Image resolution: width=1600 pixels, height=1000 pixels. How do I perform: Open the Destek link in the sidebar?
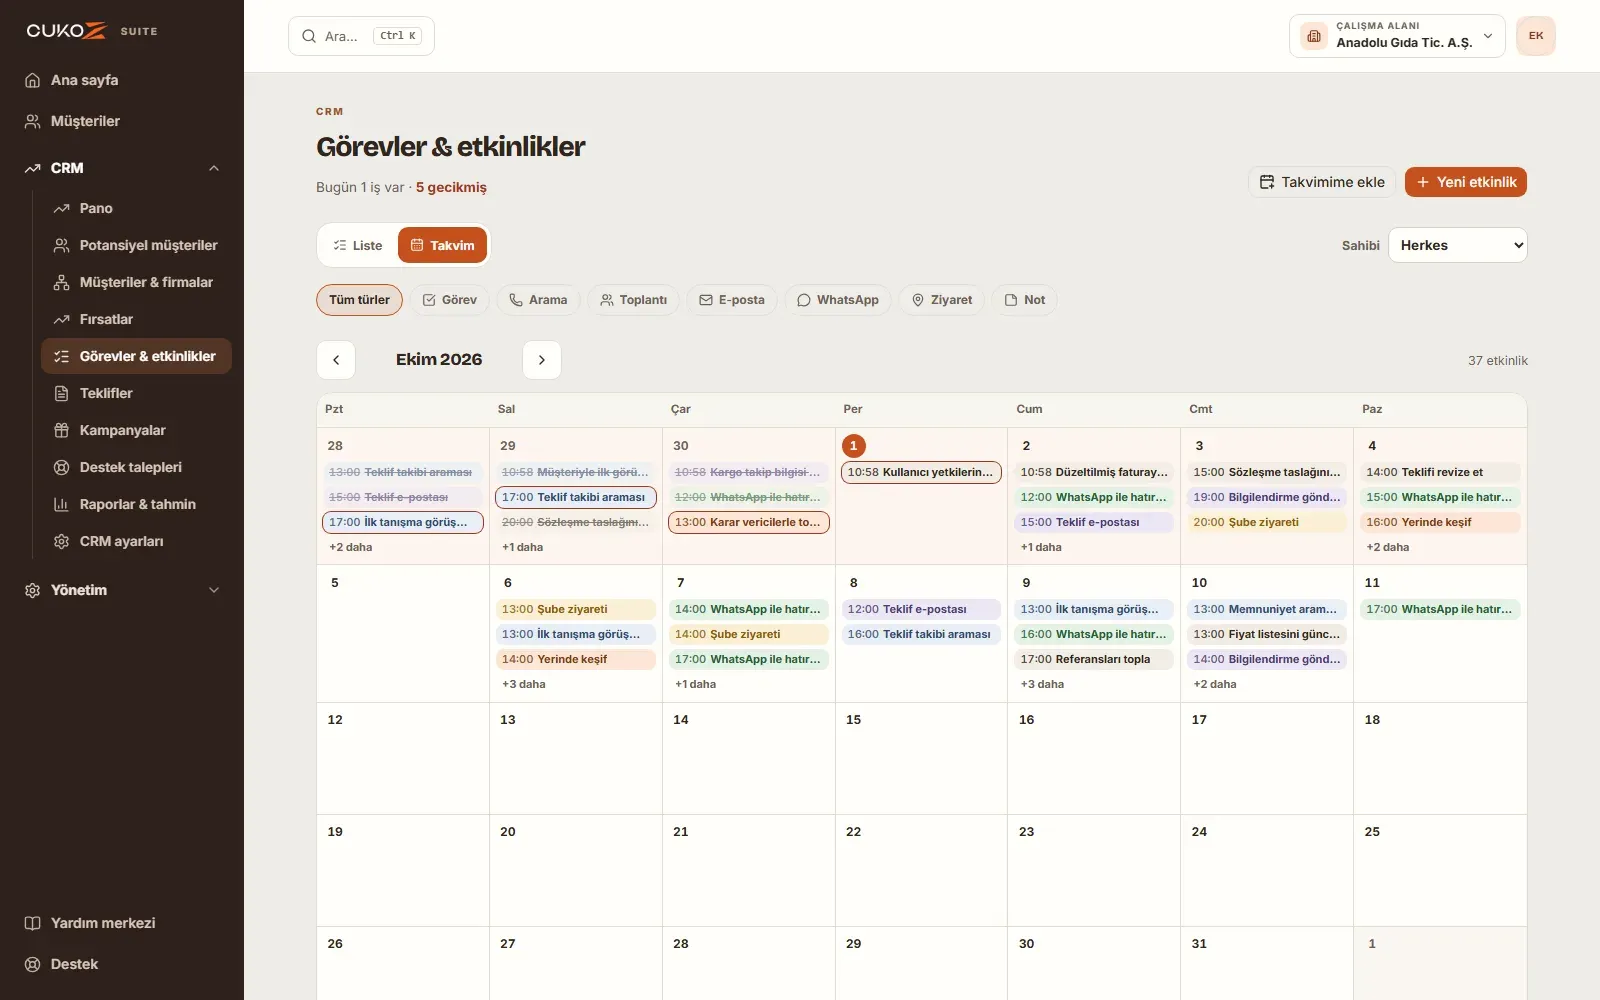[x=121, y=964]
